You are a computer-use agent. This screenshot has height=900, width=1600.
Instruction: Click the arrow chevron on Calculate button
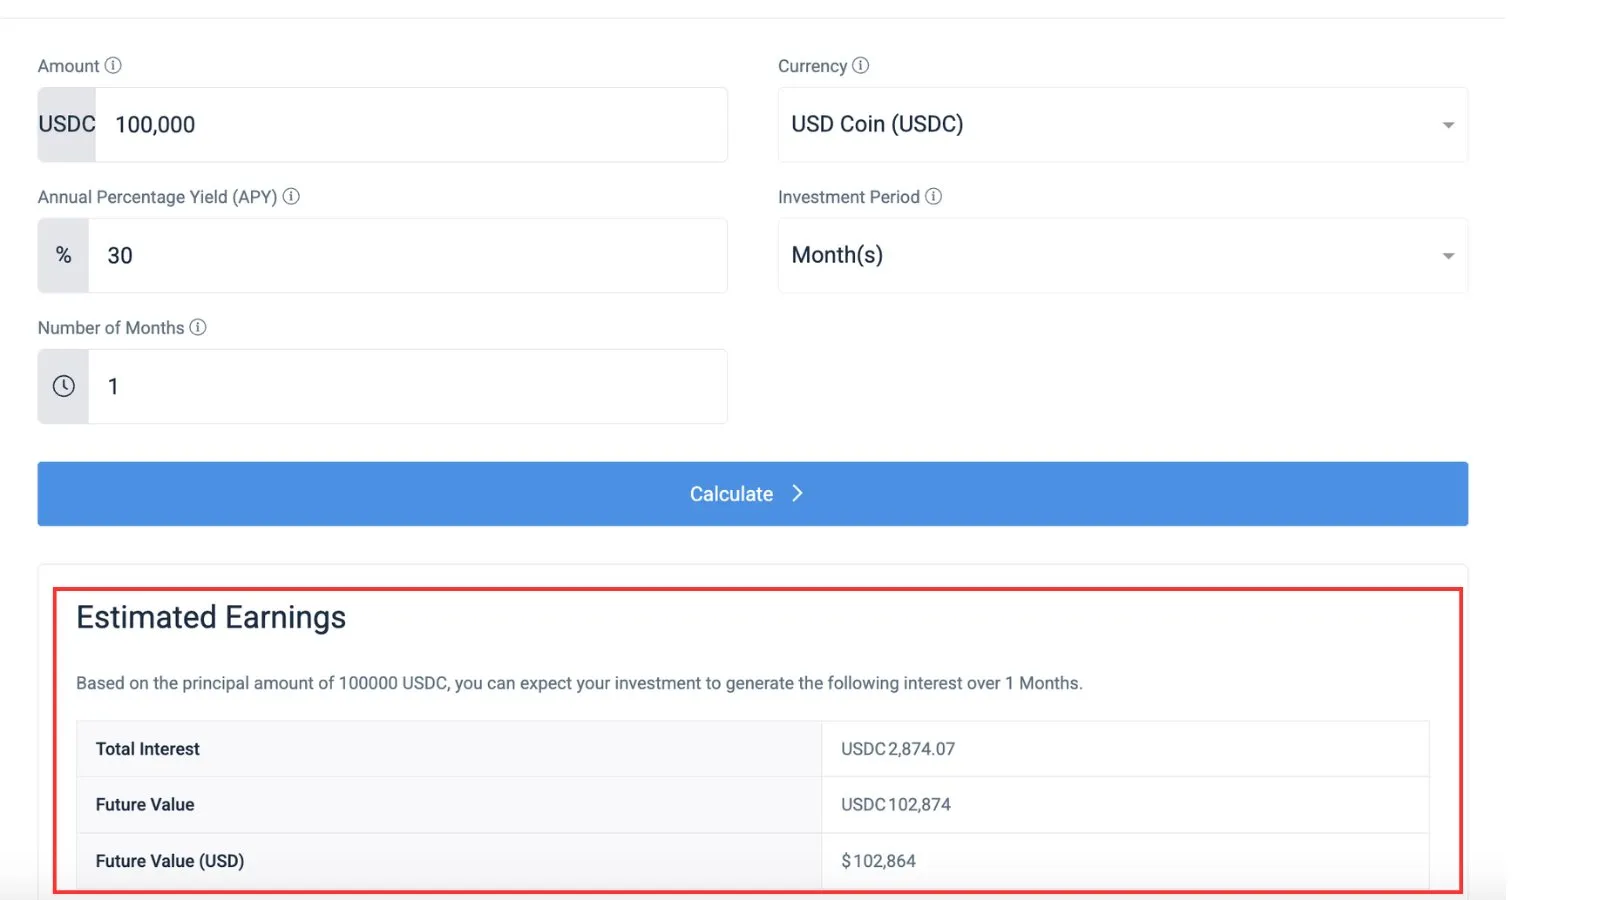(x=797, y=493)
